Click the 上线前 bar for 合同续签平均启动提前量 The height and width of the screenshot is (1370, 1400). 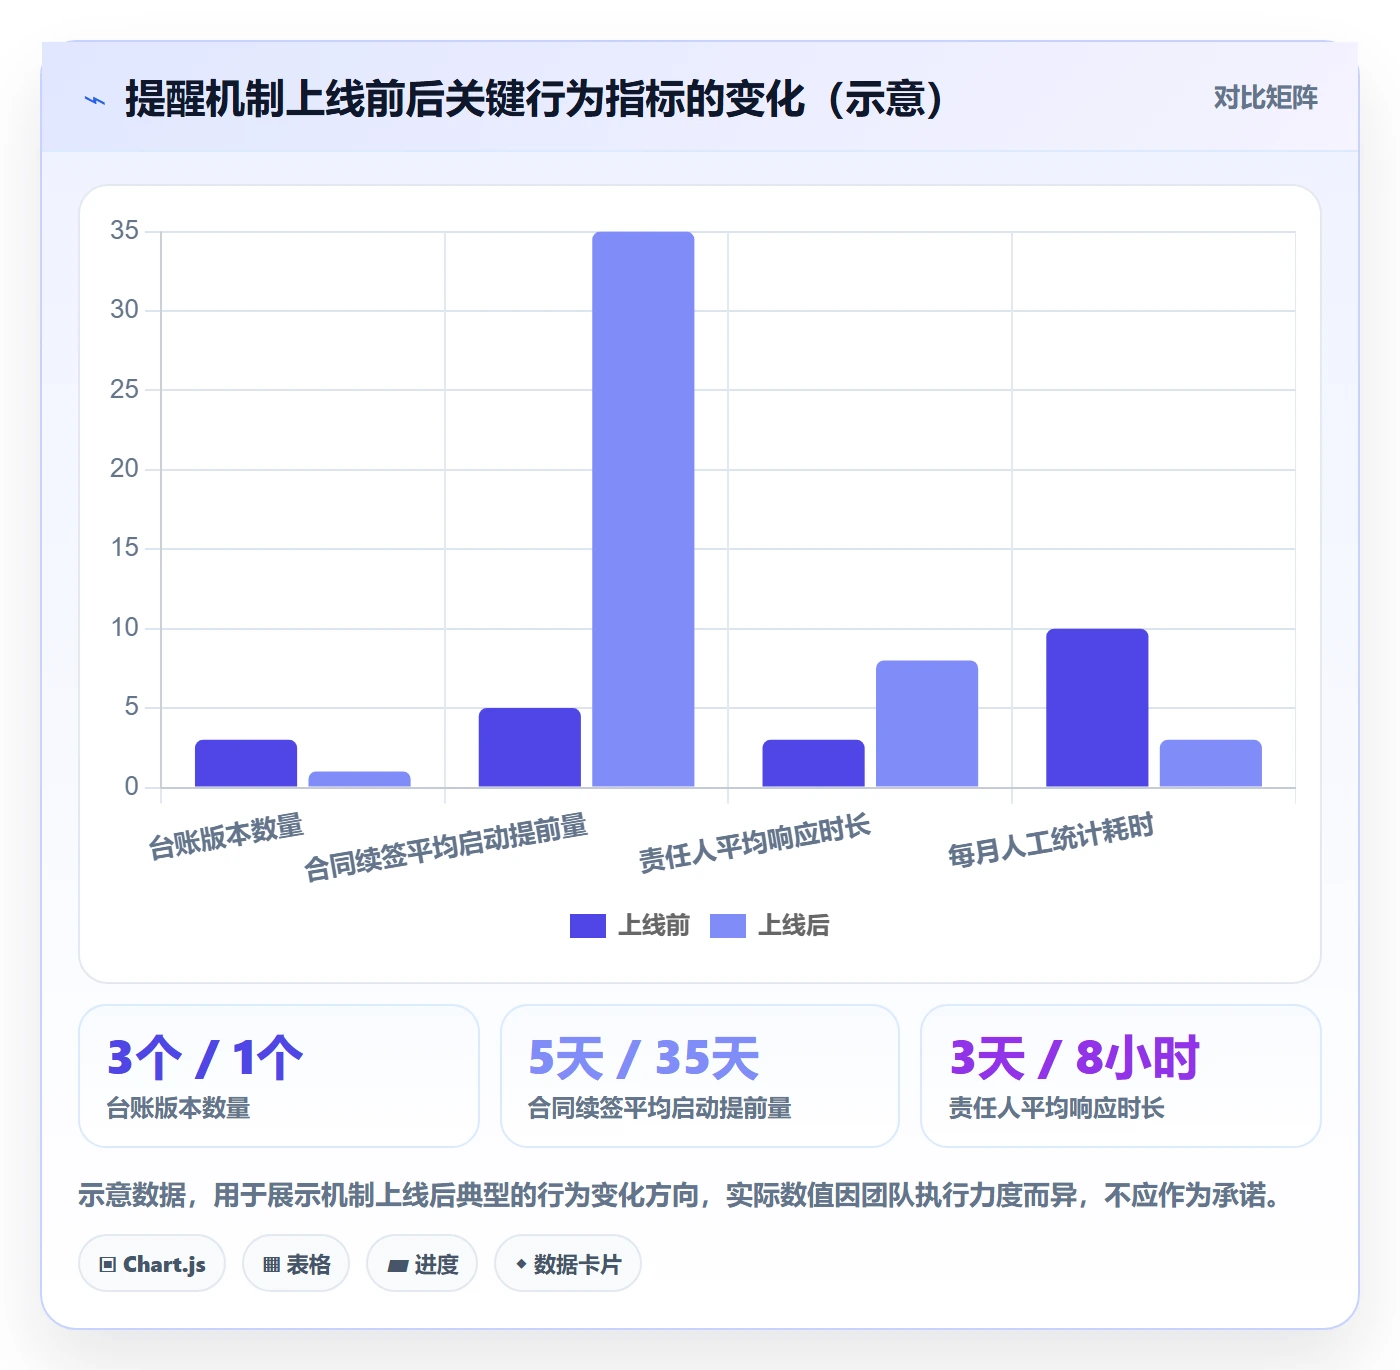tap(530, 747)
